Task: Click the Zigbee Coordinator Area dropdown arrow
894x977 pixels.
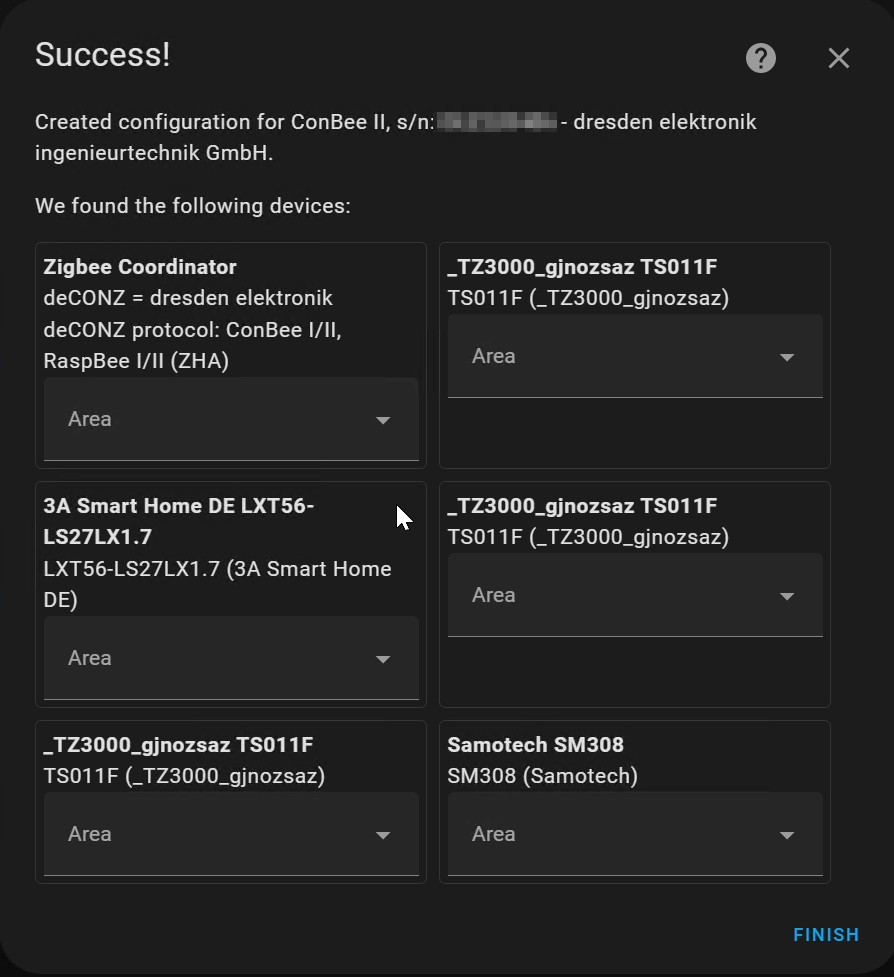Action: (383, 420)
